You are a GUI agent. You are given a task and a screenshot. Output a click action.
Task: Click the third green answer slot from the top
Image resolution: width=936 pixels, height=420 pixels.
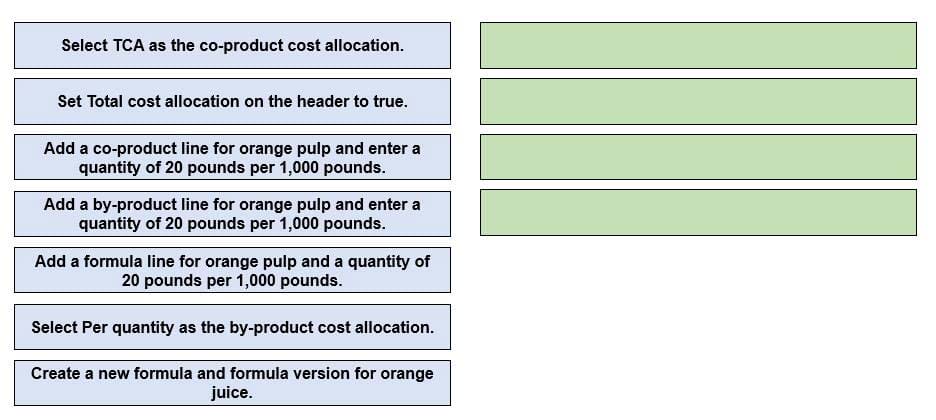[x=698, y=157]
